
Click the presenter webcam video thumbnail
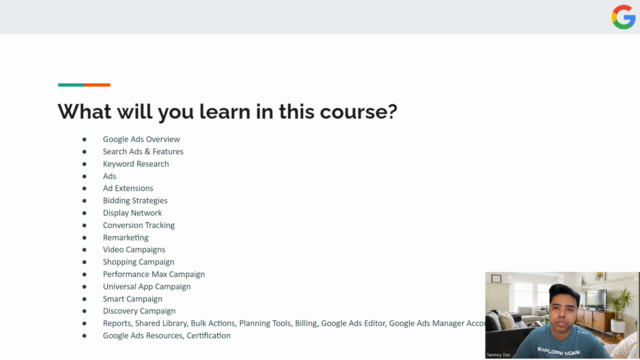562,316
